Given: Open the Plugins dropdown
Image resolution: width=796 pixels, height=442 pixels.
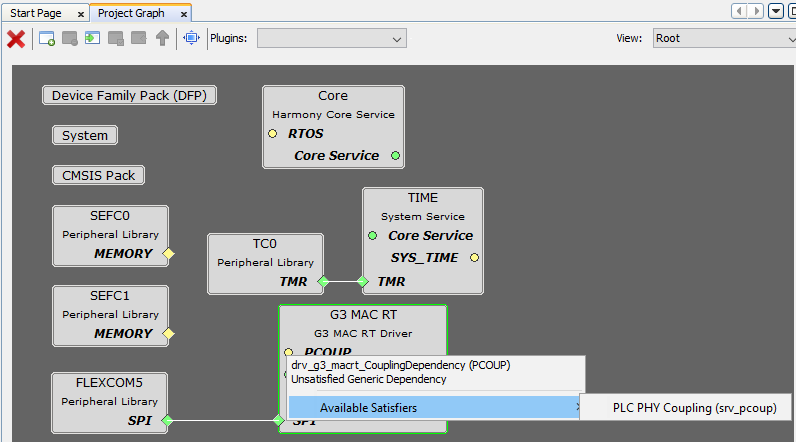Looking at the screenshot, I should [331, 39].
